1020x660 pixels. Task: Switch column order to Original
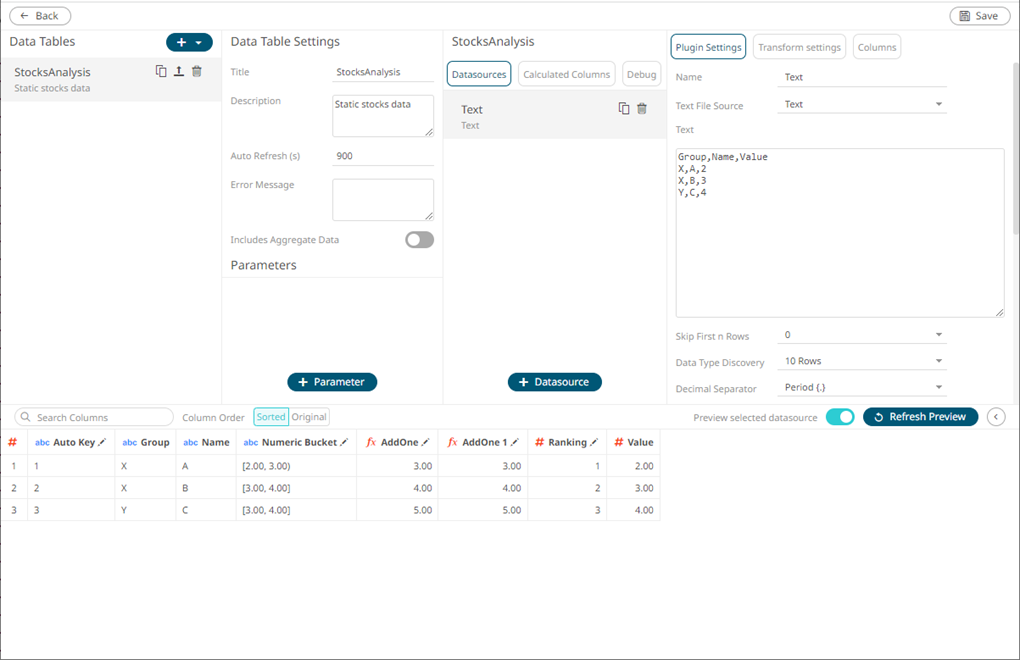[309, 417]
